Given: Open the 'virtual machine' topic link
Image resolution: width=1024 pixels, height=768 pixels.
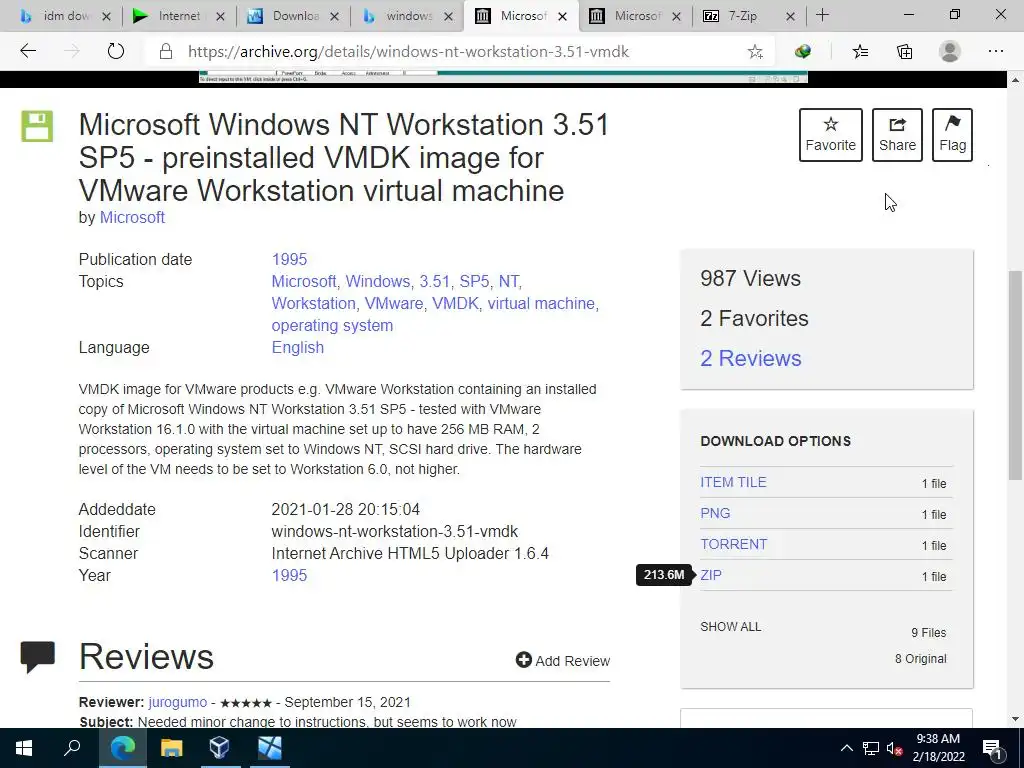Looking at the screenshot, I should coord(542,304).
